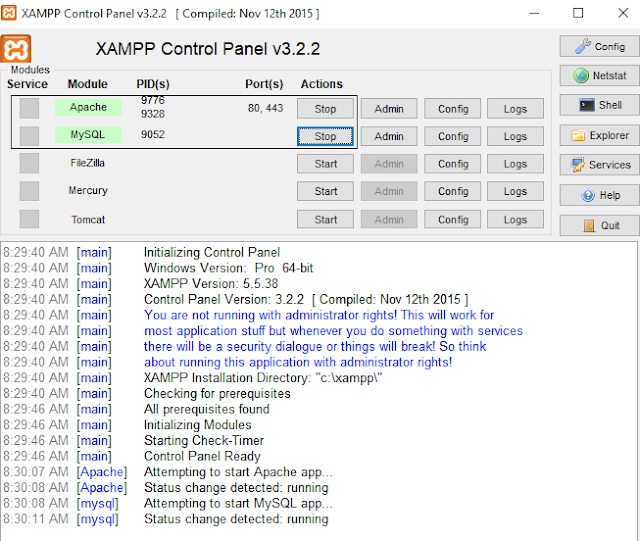Click the log line 'Attempting to start MySQL app...'
This screenshot has height=541, width=640.
238,503
